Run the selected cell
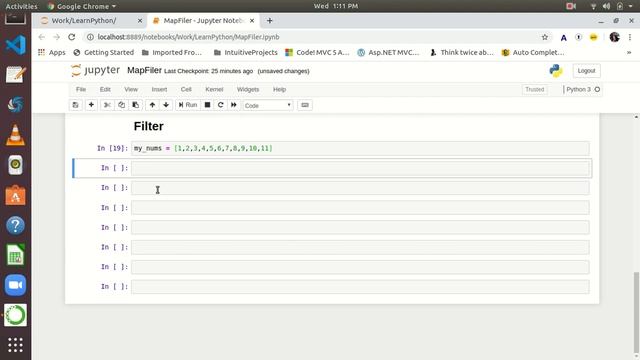This screenshot has height=360, width=640. click(188, 105)
